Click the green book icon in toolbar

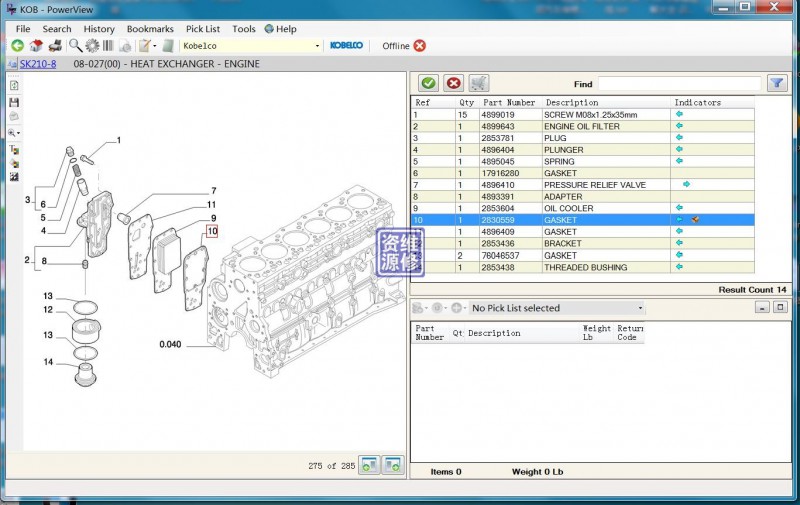pyautogui.click(x=168, y=46)
